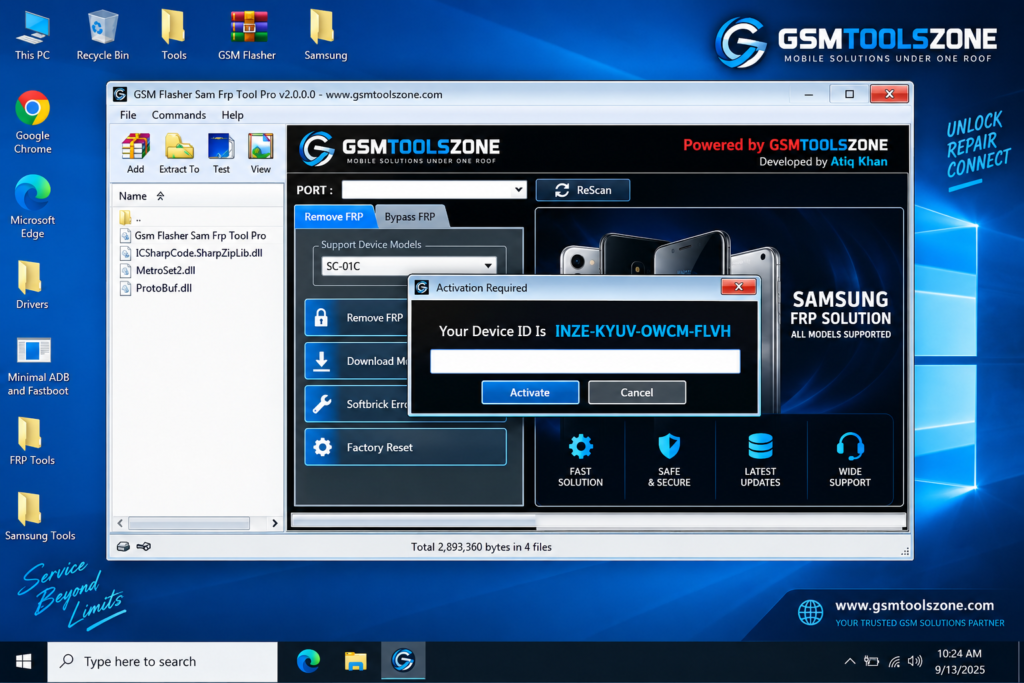Click the Extract To toolbar icon
Viewport: 1024px width, 683px height.
click(x=179, y=153)
